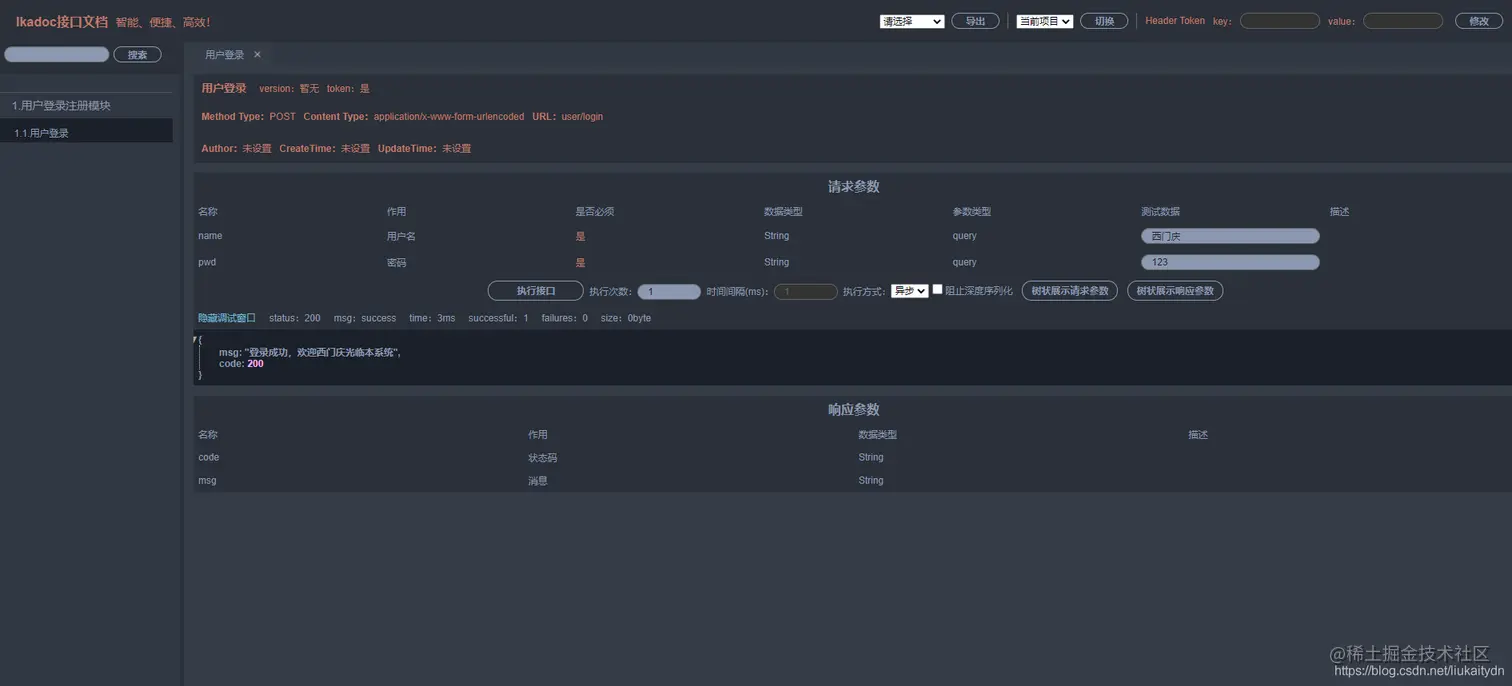Click the 状态码 cell in the response table
1512x686 pixels.
542,458
